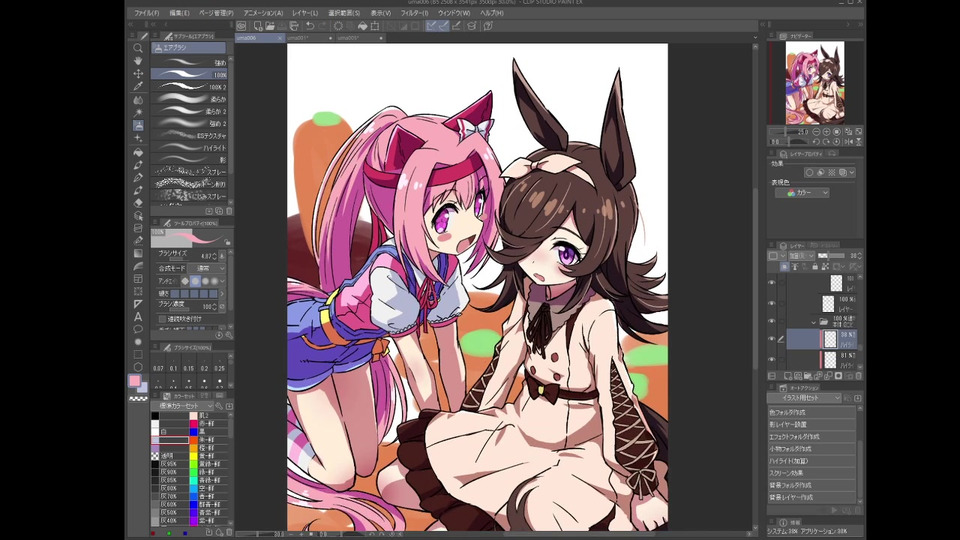
Task: Select the Eyedropper tool
Action: click(x=138, y=86)
